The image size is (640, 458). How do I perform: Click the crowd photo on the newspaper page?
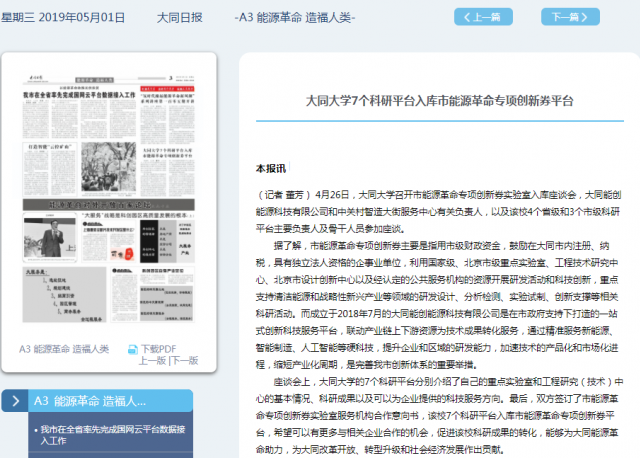tap(108, 167)
